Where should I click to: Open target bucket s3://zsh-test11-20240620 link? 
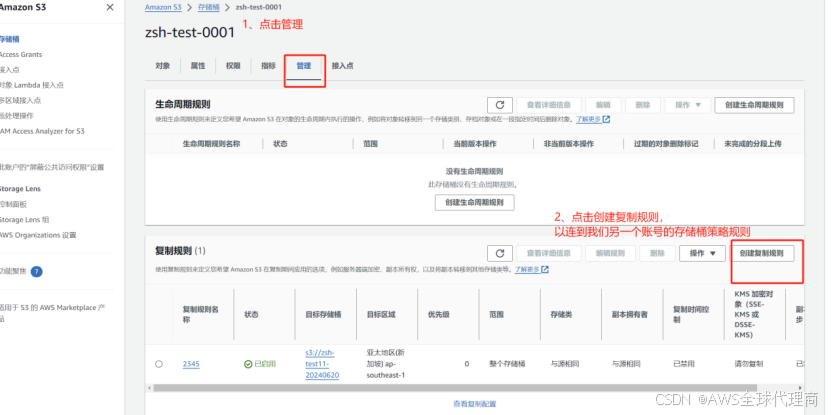(x=322, y=364)
